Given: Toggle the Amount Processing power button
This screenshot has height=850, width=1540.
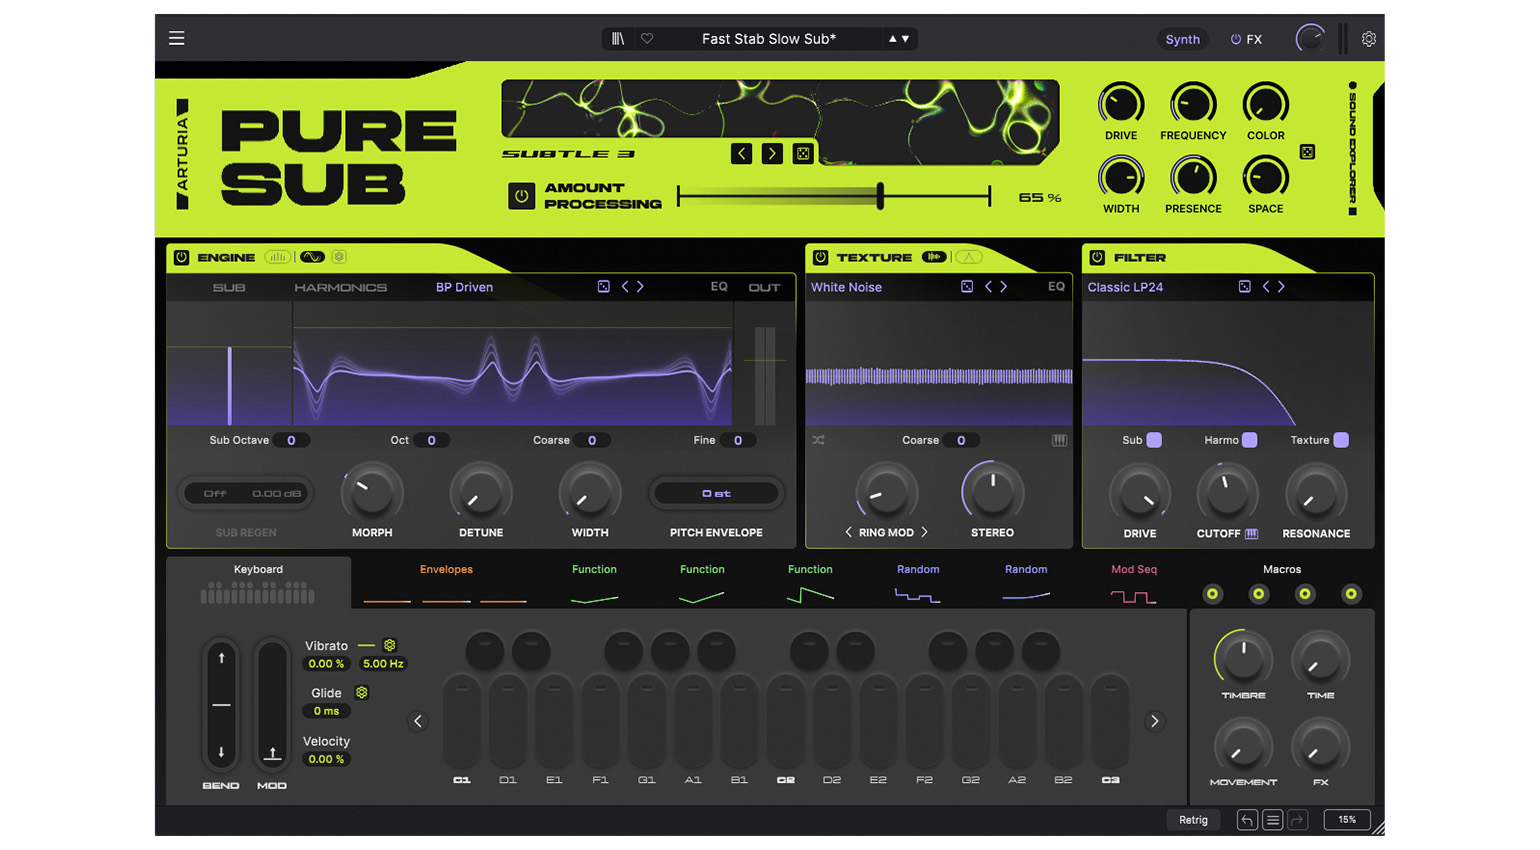Looking at the screenshot, I should (521, 196).
